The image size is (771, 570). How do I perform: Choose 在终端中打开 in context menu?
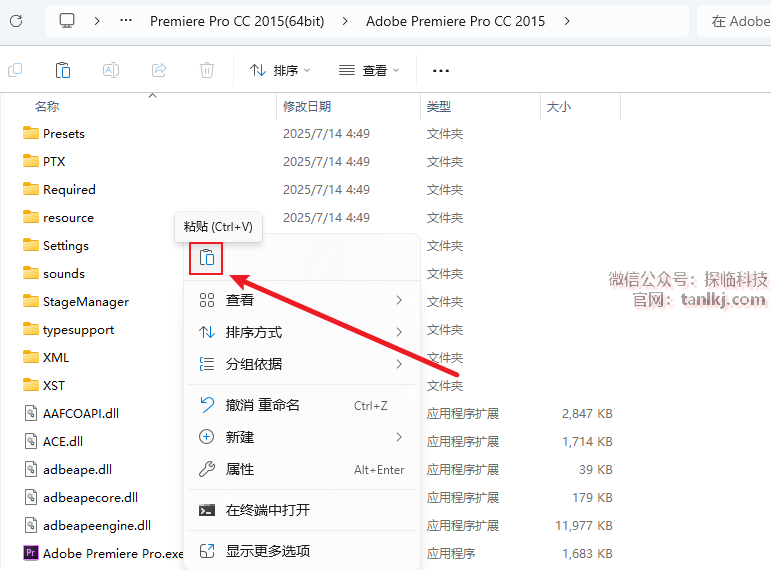click(x=301, y=510)
